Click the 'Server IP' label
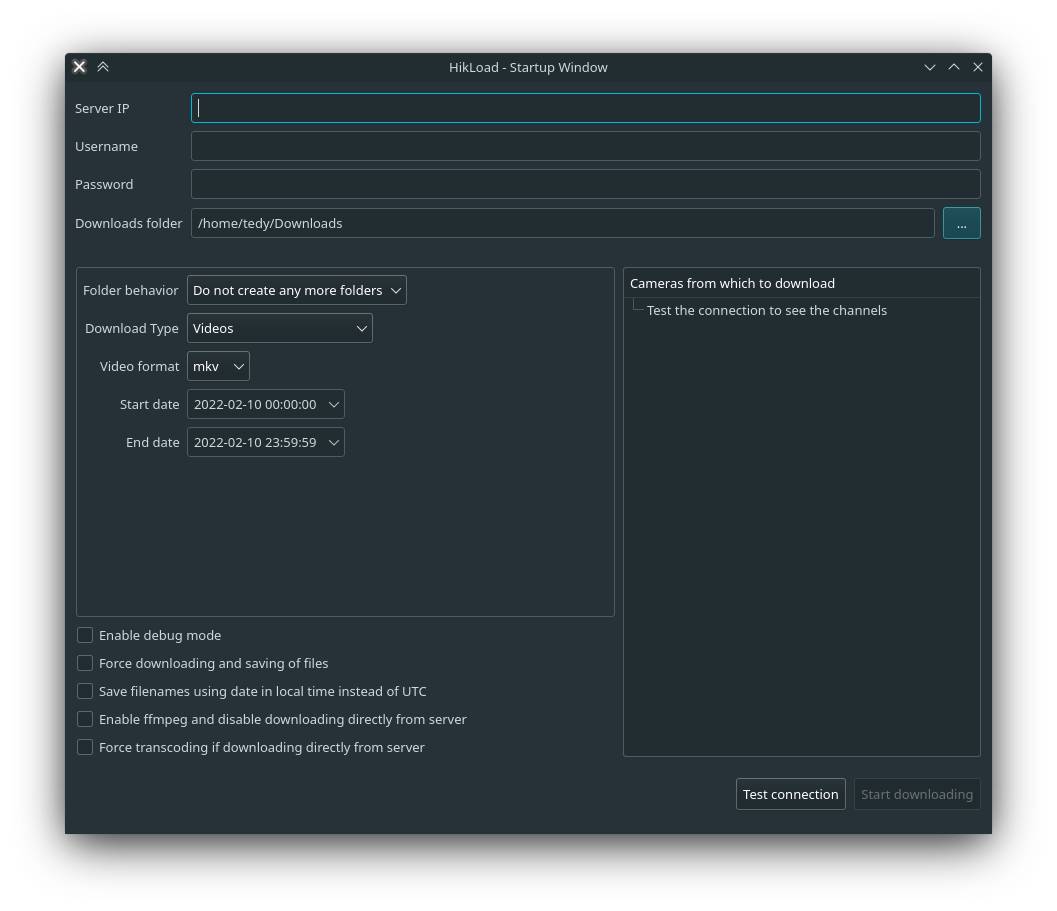 [102, 109]
